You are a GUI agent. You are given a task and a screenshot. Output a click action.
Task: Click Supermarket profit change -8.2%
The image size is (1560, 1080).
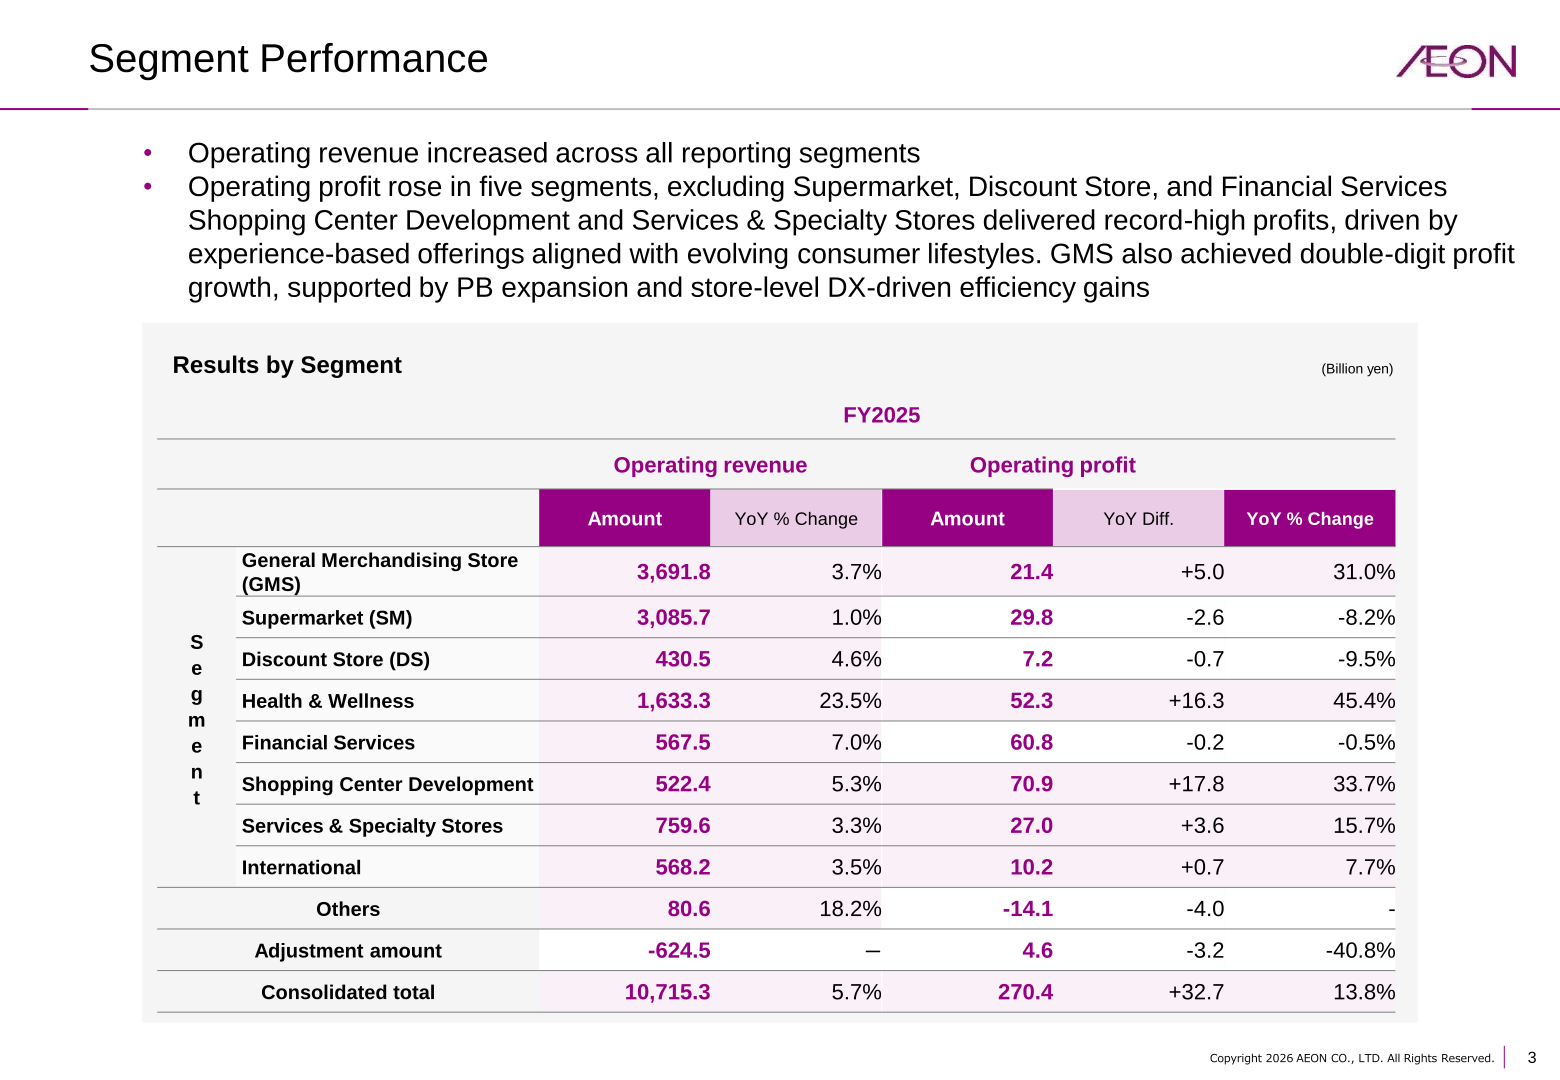pyautogui.click(x=1366, y=618)
